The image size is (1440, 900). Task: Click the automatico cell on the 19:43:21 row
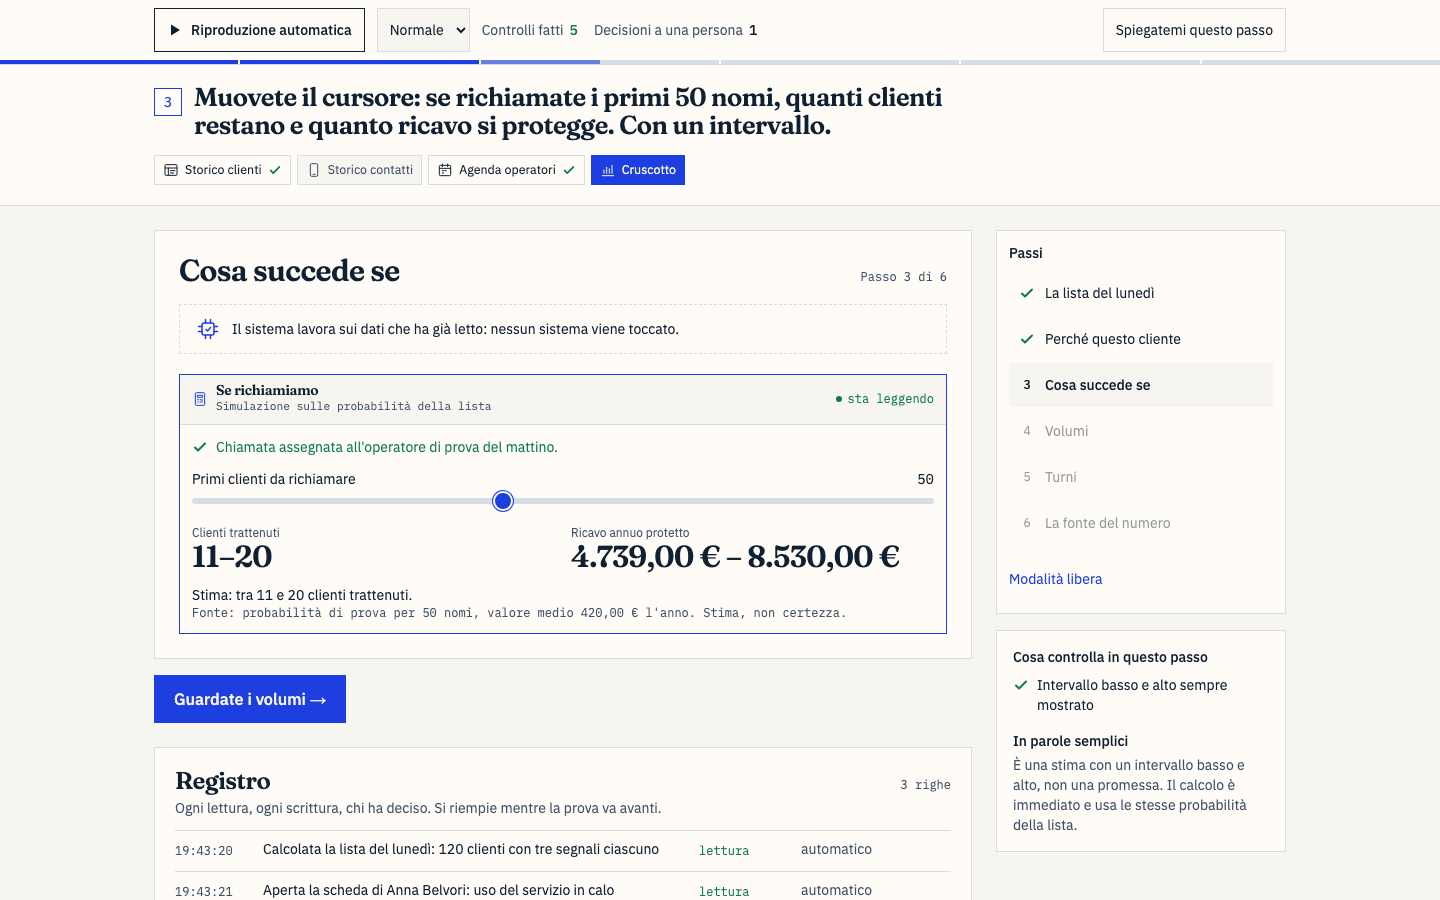[836, 890]
